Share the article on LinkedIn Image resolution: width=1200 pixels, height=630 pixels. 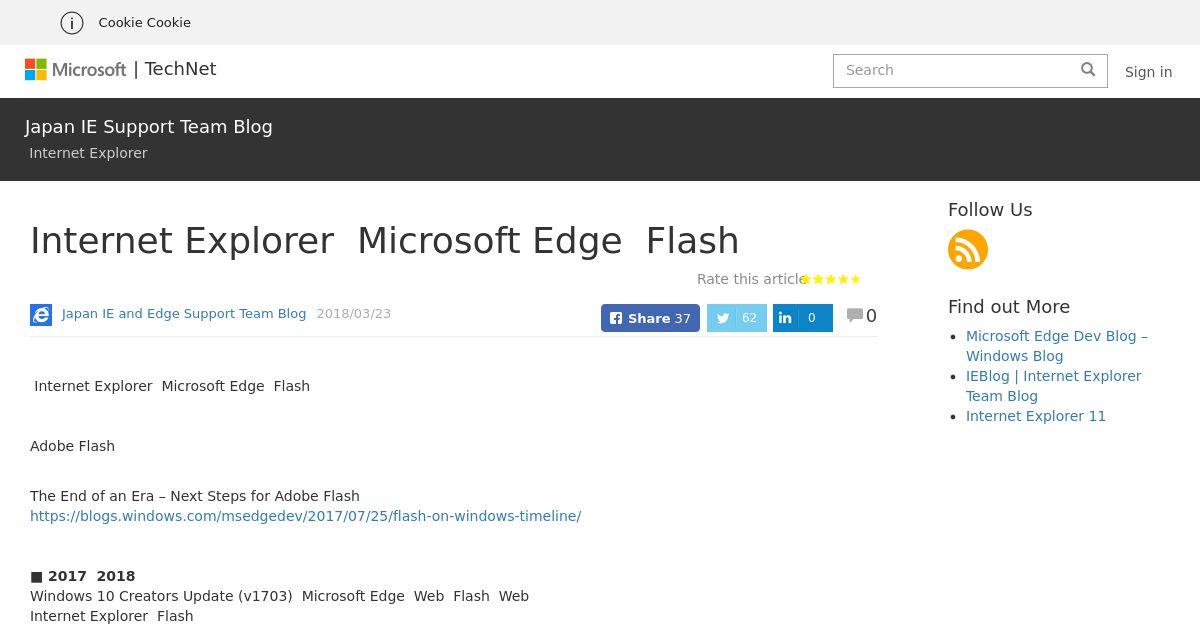(x=803, y=318)
